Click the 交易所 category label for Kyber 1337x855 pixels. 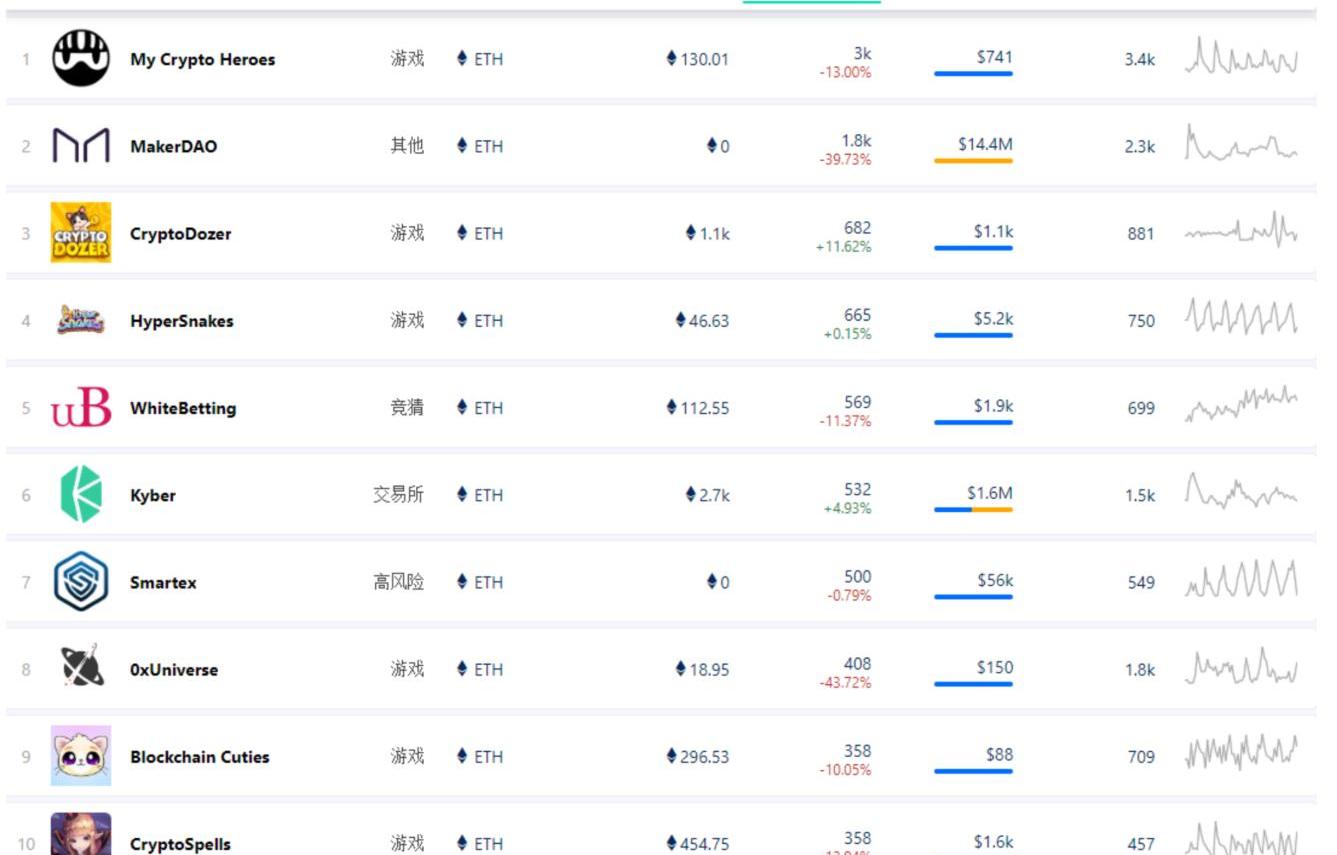[398, 494]
